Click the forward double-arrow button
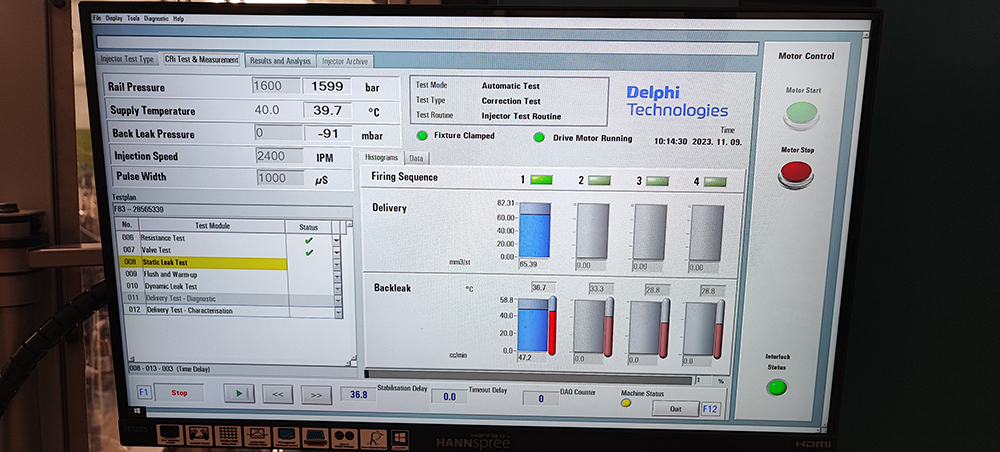Screen dimensions: 1000x452 tap(316, 395)
